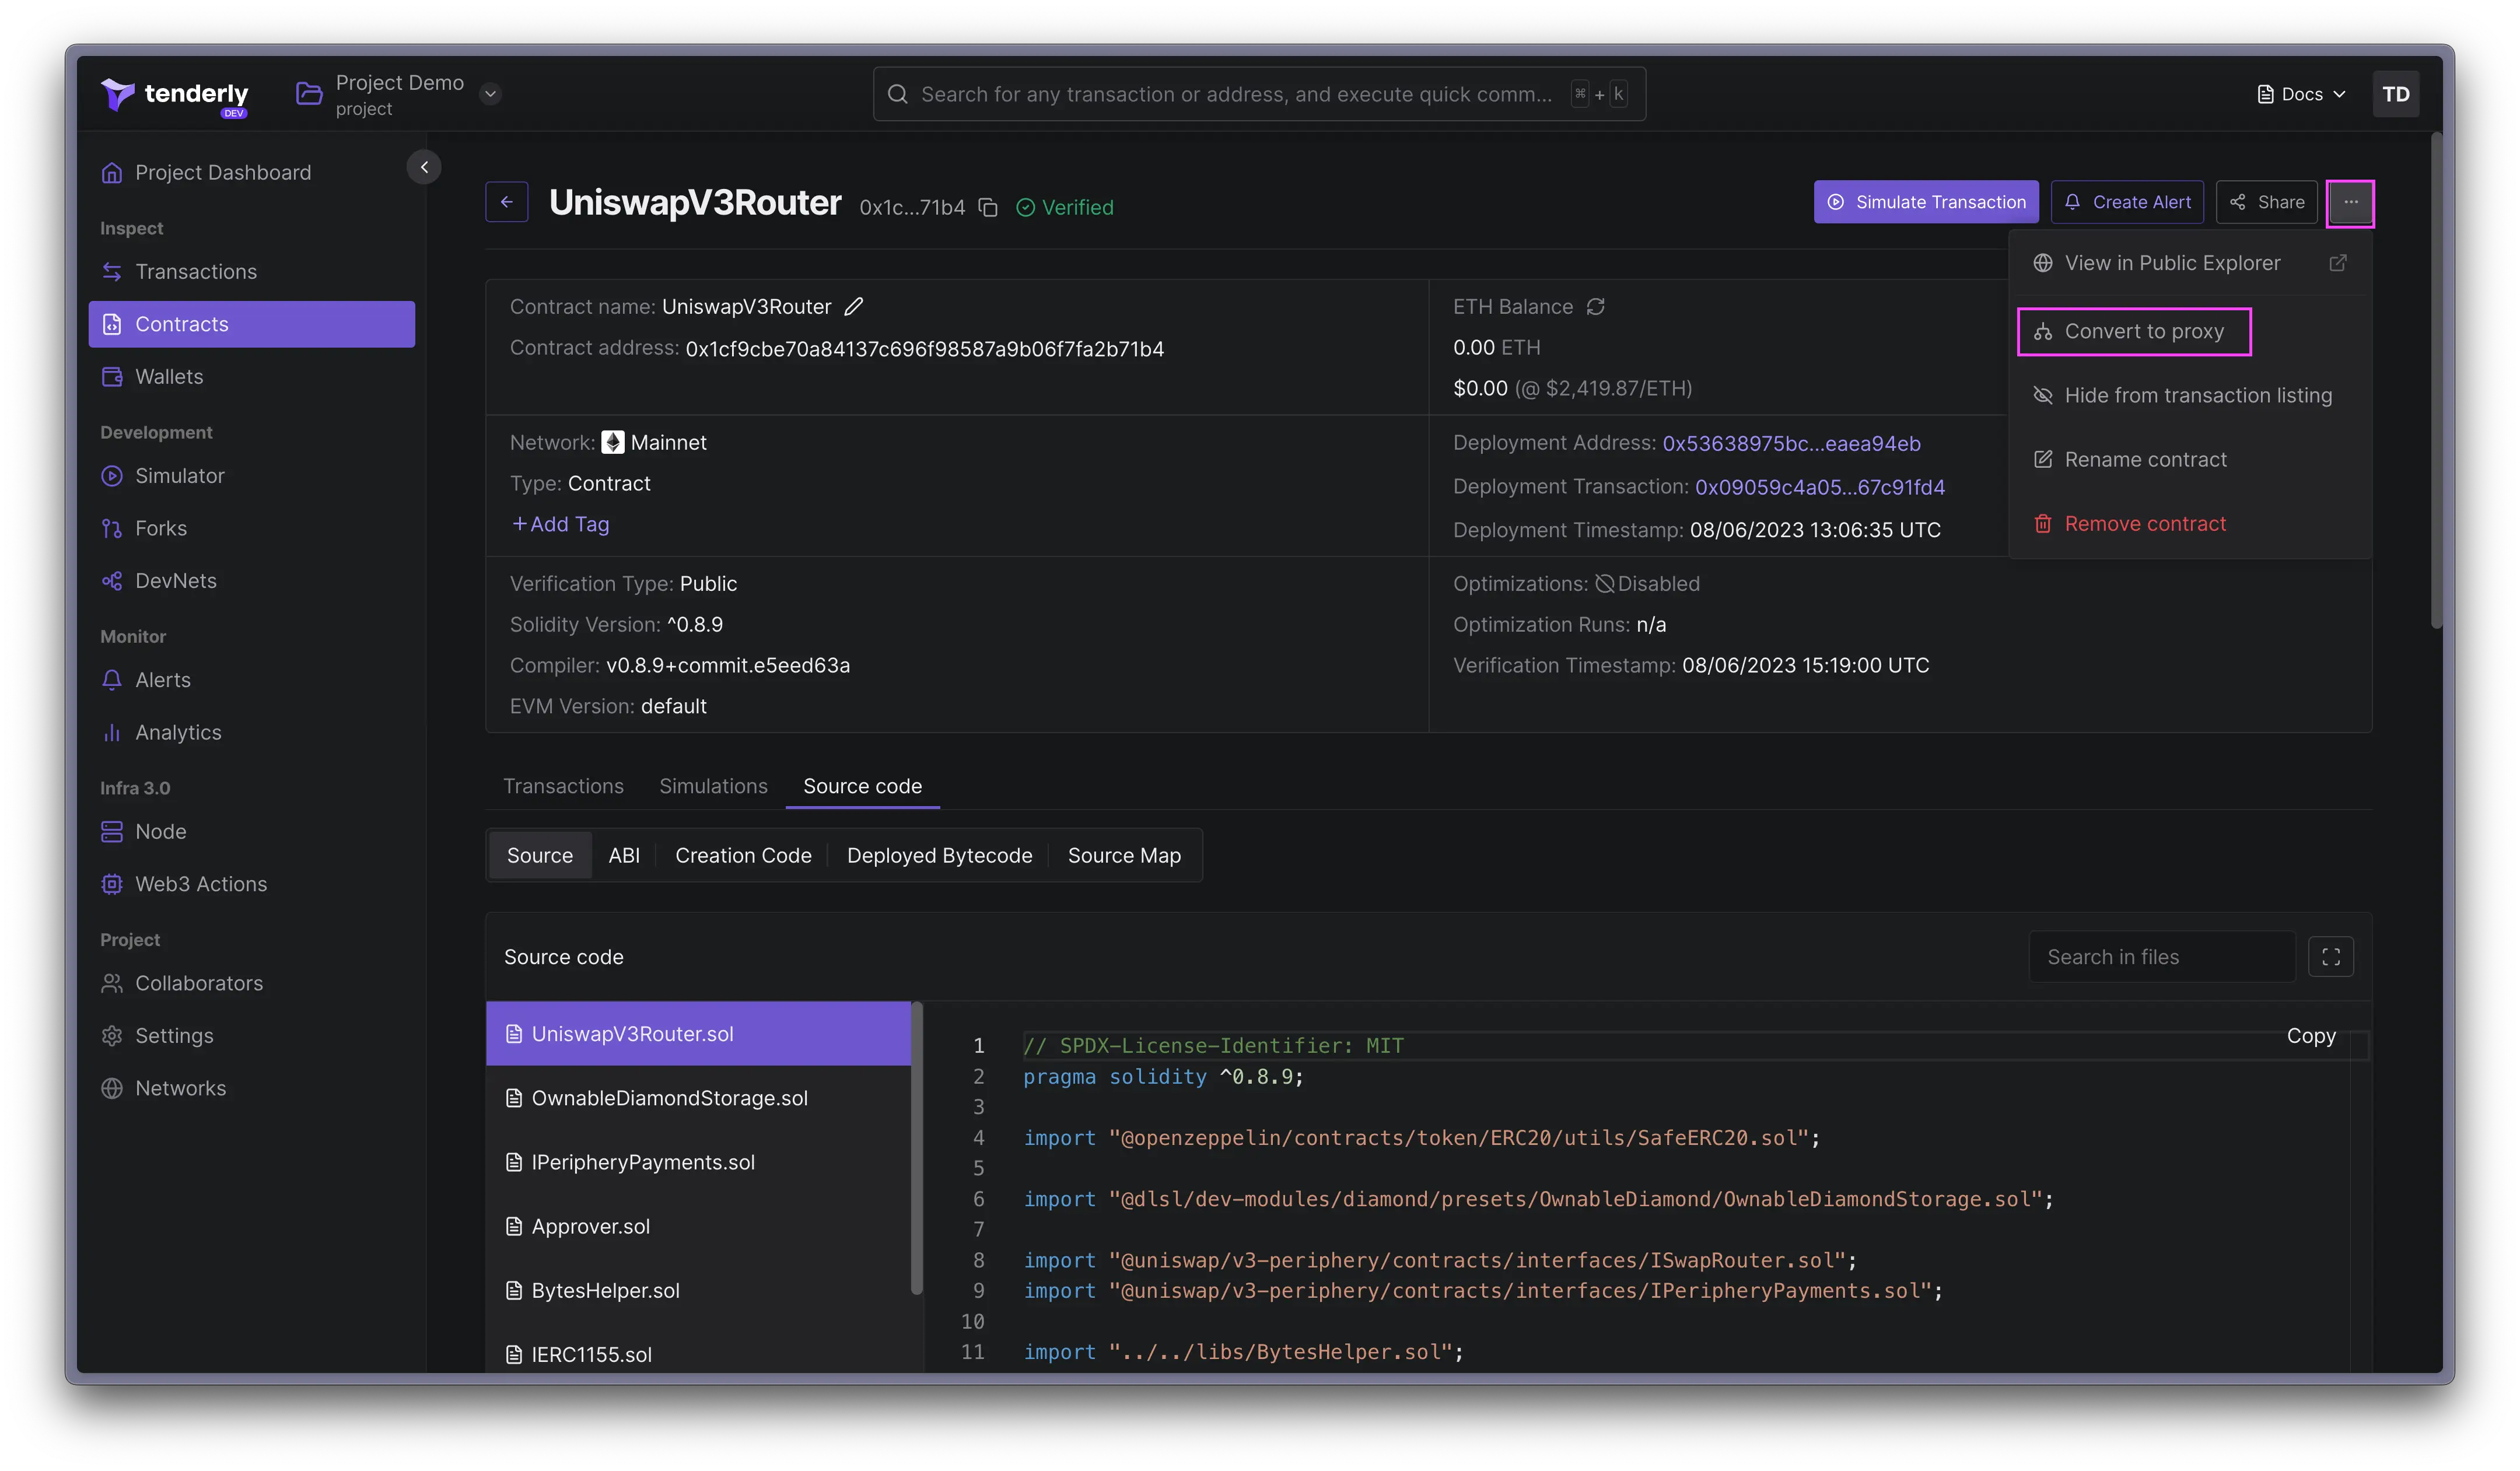Screen dimensions: 2520x1471
Task: Click the Share button
Action: pyautogui.click(x=2266, y=202)
